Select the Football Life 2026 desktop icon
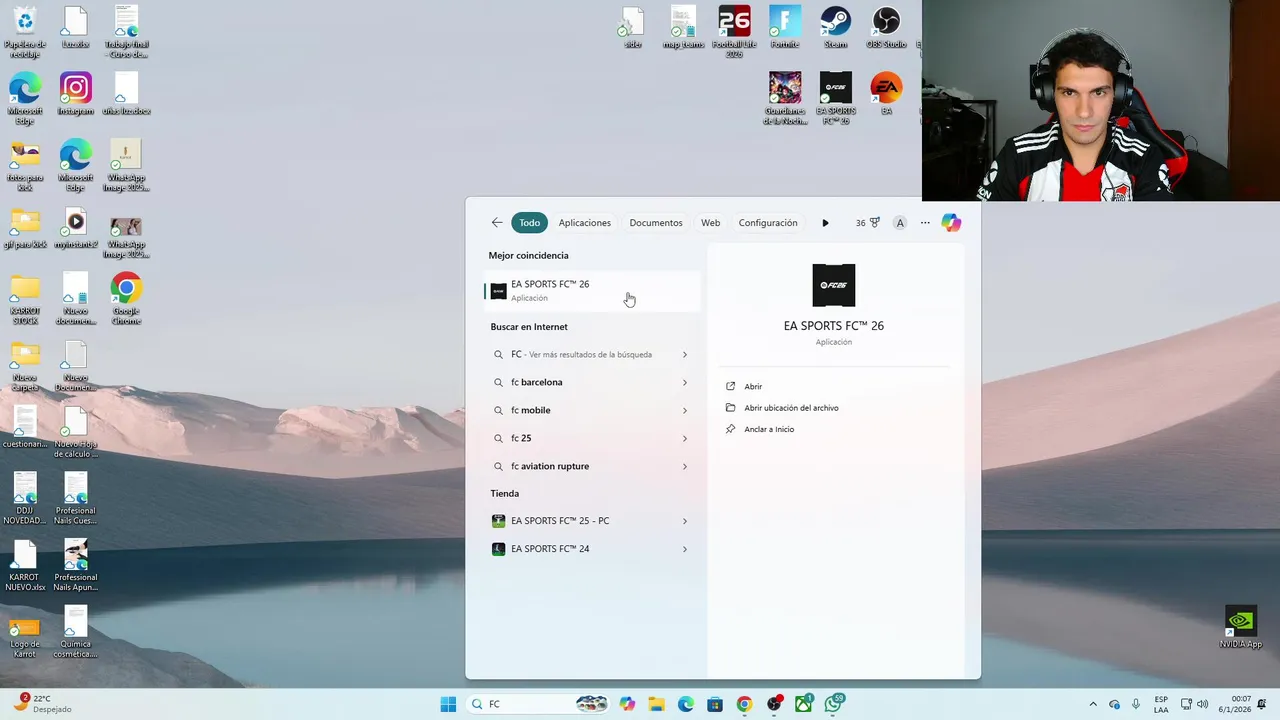The image size is (1280, 720). tap(734, 32)
